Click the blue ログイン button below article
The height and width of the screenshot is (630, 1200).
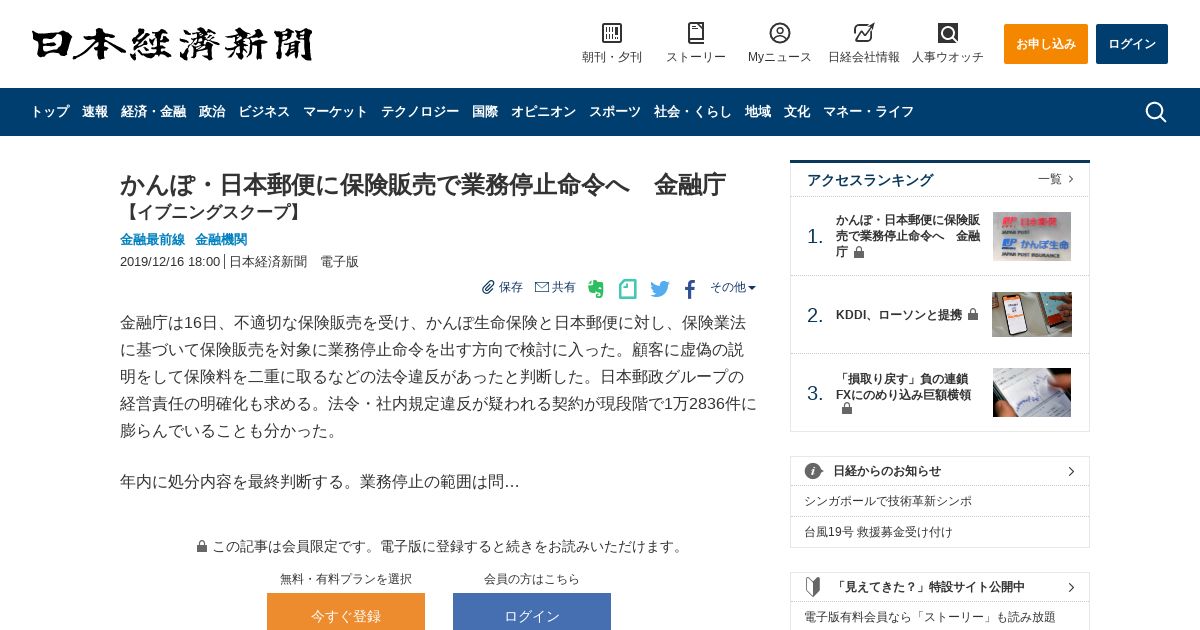point(532,611)
